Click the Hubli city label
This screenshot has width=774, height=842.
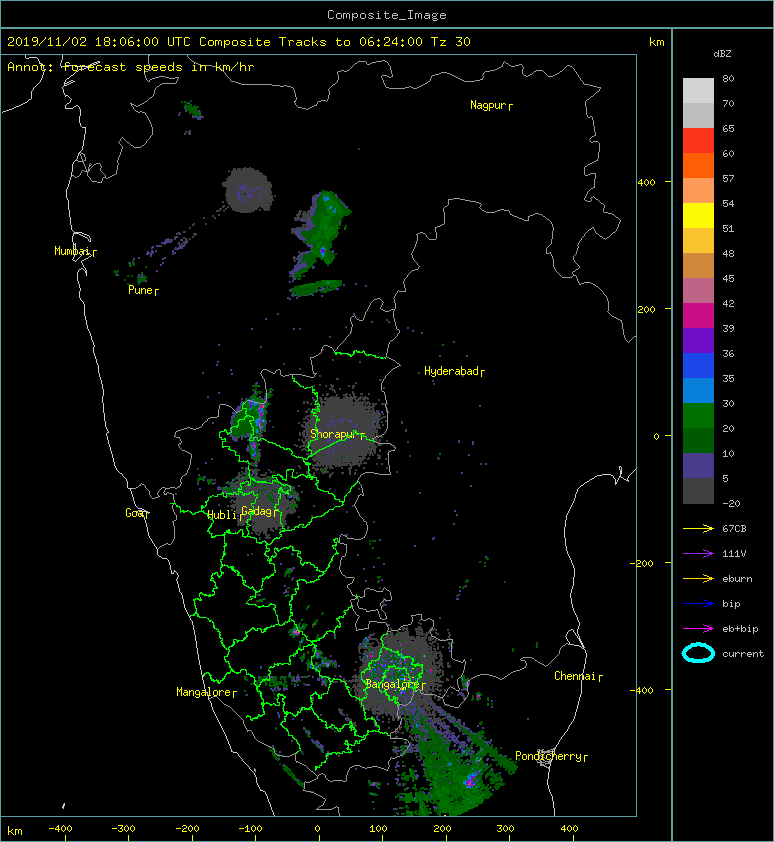coord(224,516)
